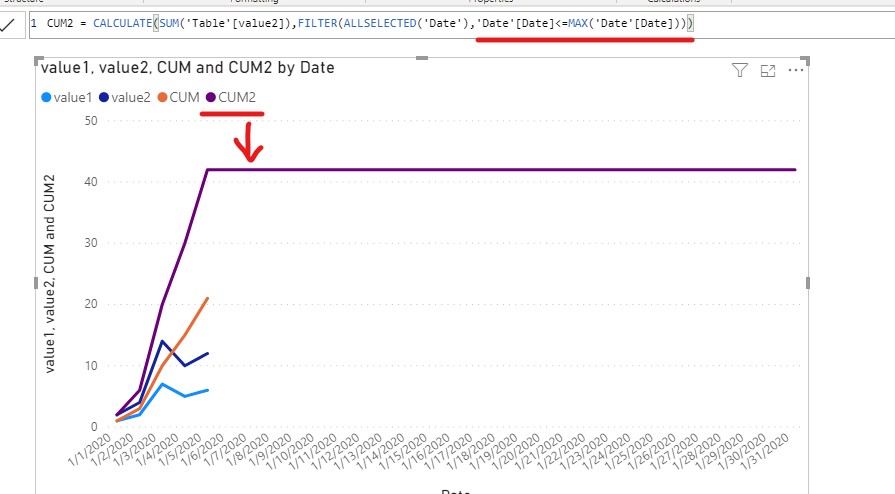This screenshot has width=895, height=494.
Task: Click the y-axis title label
Action: click(50, 274)
